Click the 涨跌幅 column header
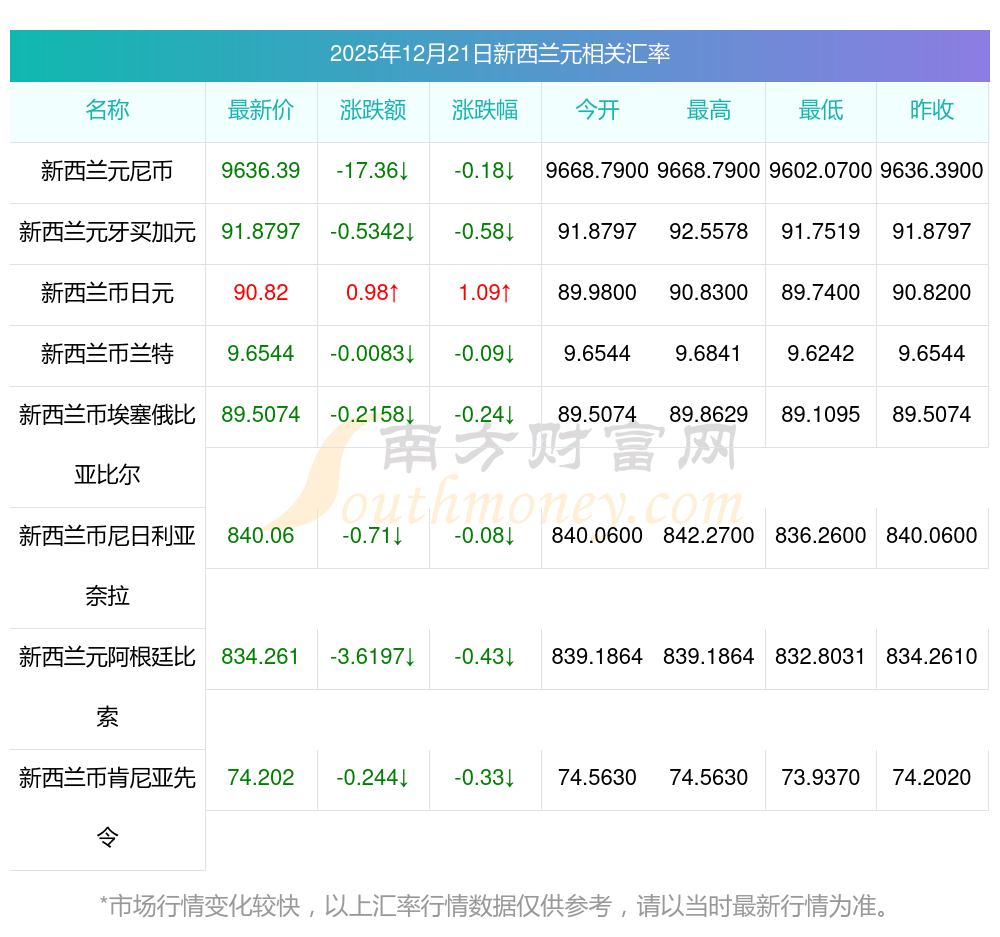1000x937 pixels. [485, 110]
